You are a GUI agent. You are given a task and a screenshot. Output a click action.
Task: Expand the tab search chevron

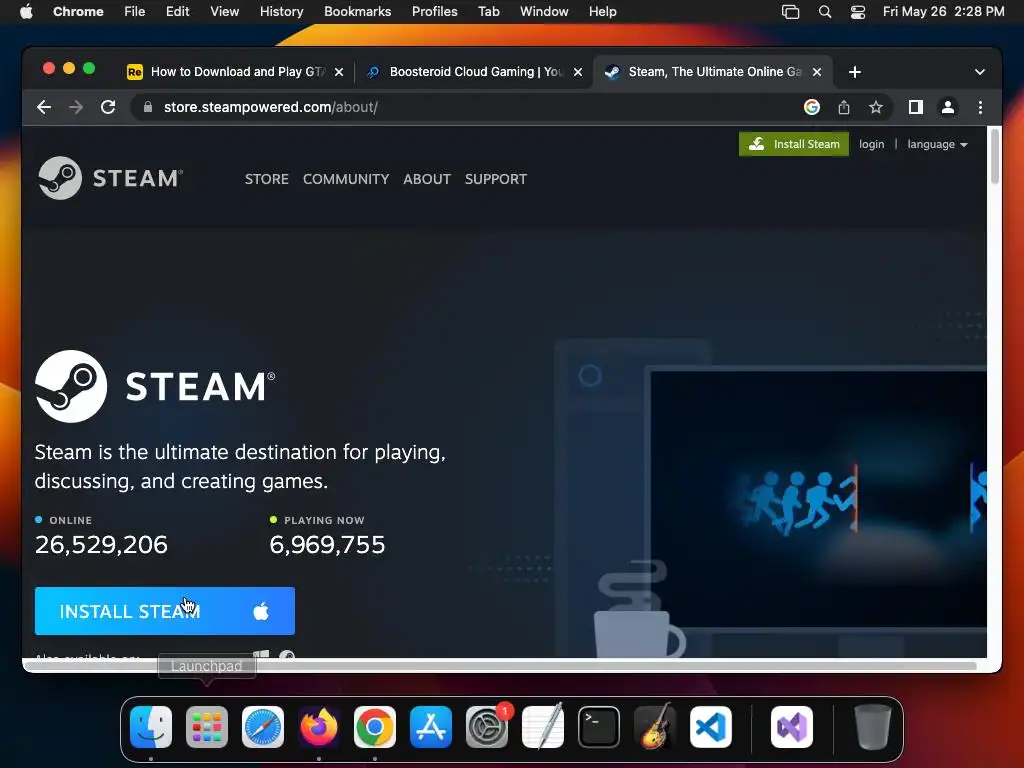coord(980,72)
